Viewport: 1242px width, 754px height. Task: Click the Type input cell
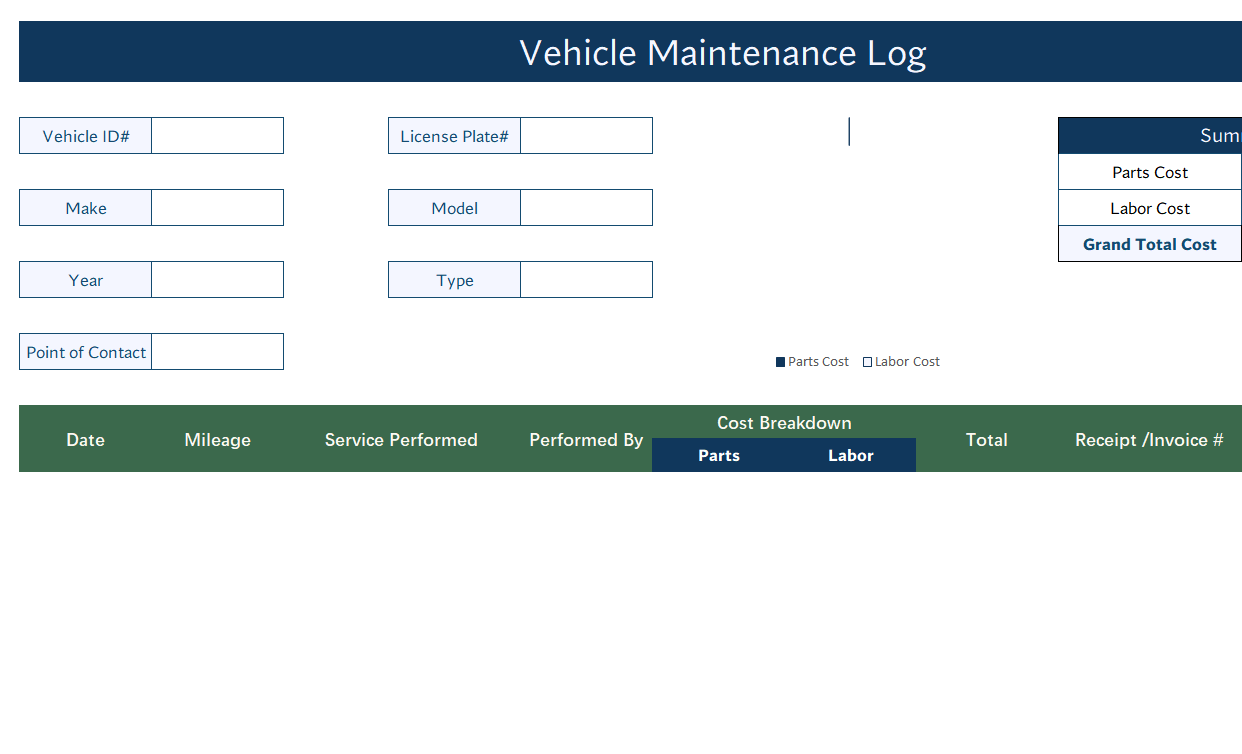tap(586, 280)
